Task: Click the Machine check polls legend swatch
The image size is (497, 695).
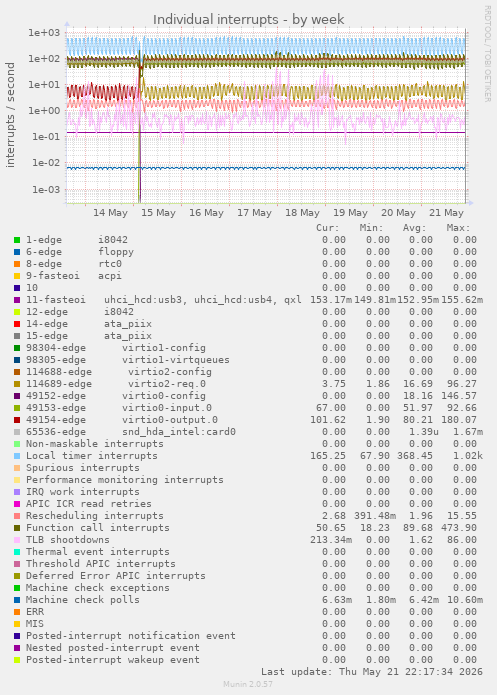Action: tap(17, 600)
